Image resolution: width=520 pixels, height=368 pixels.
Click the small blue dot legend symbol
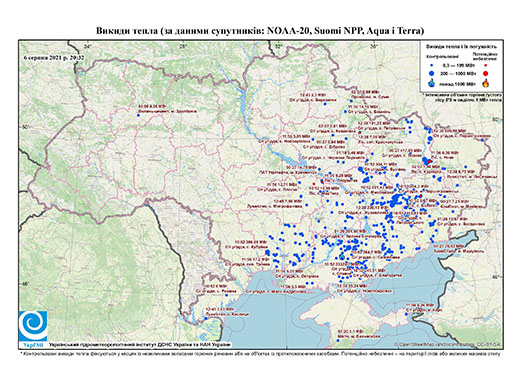pos(432,65)
